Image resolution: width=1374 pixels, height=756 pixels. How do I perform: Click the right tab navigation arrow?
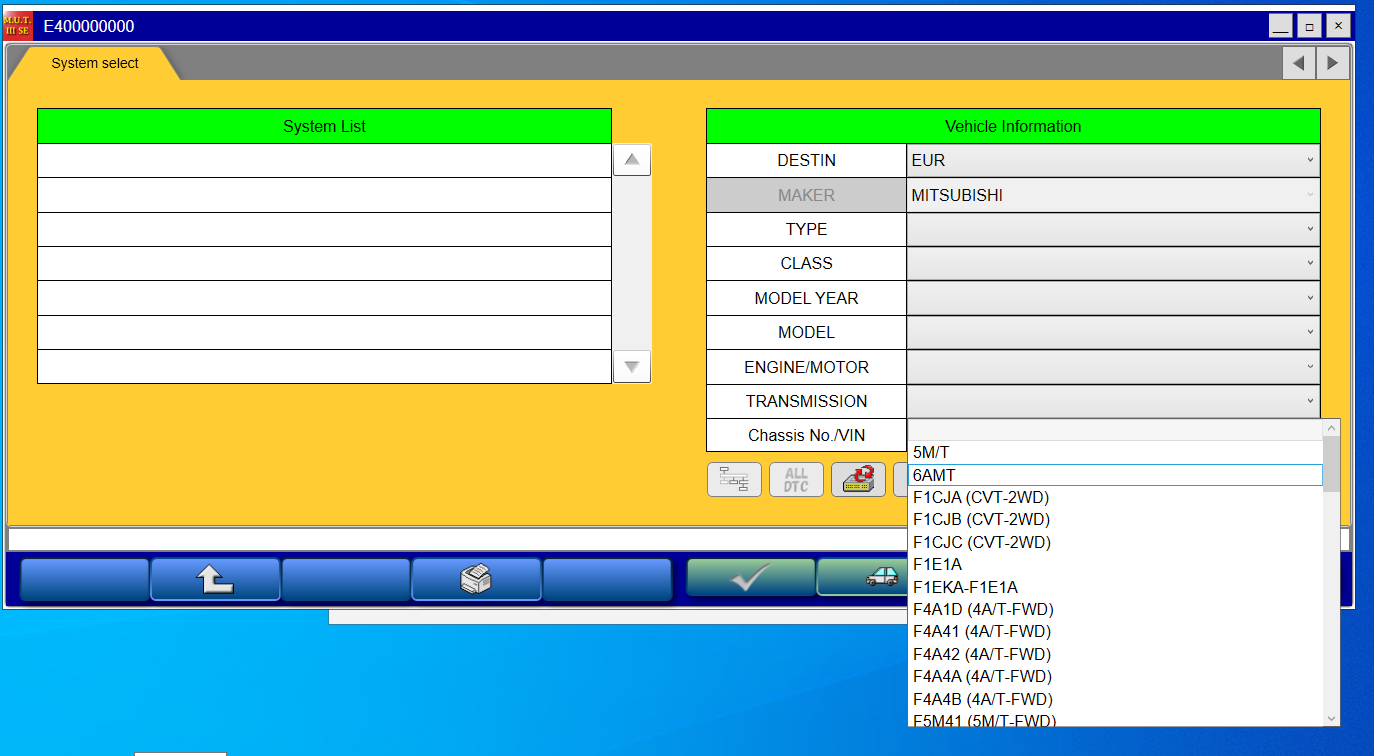coord(1332,62)
